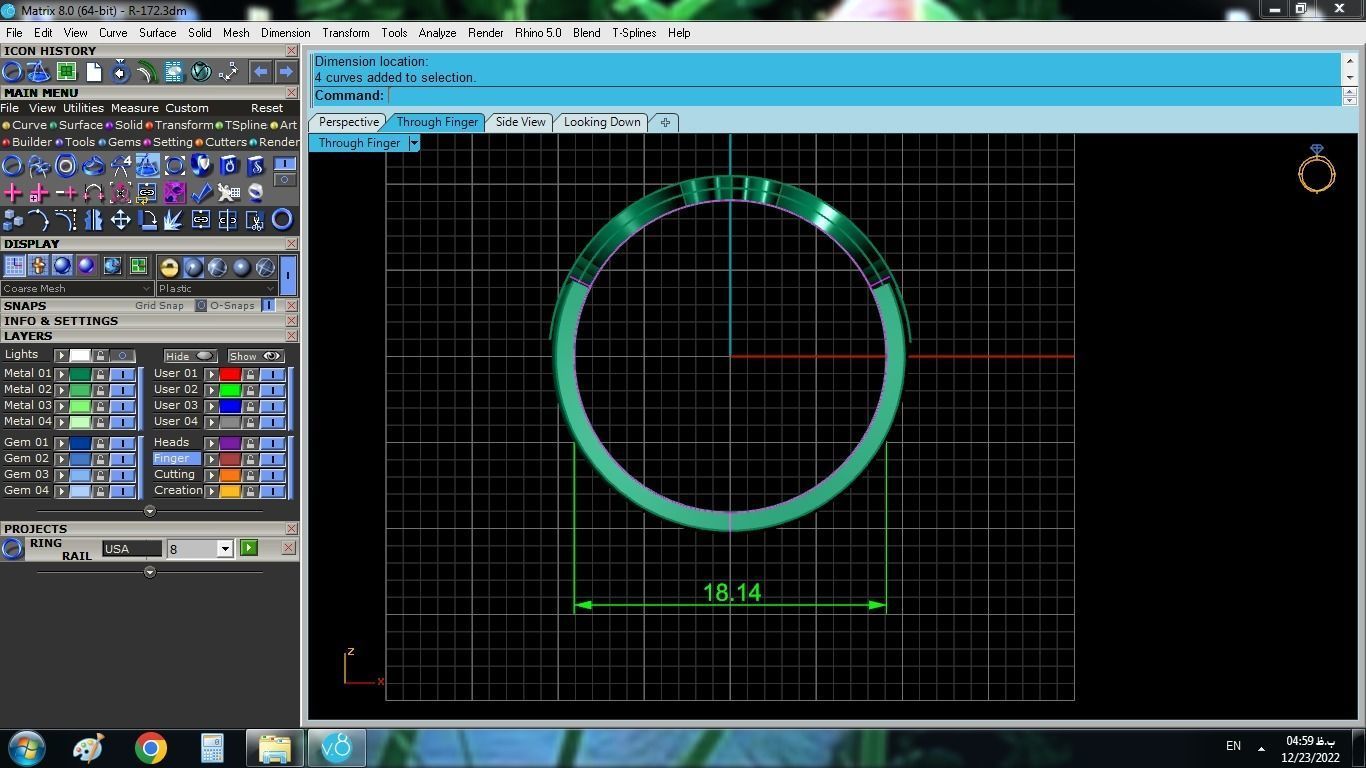Click the explode burst tool icon
The width and height of the screenshot is (1366, 768).
(174, 219)
